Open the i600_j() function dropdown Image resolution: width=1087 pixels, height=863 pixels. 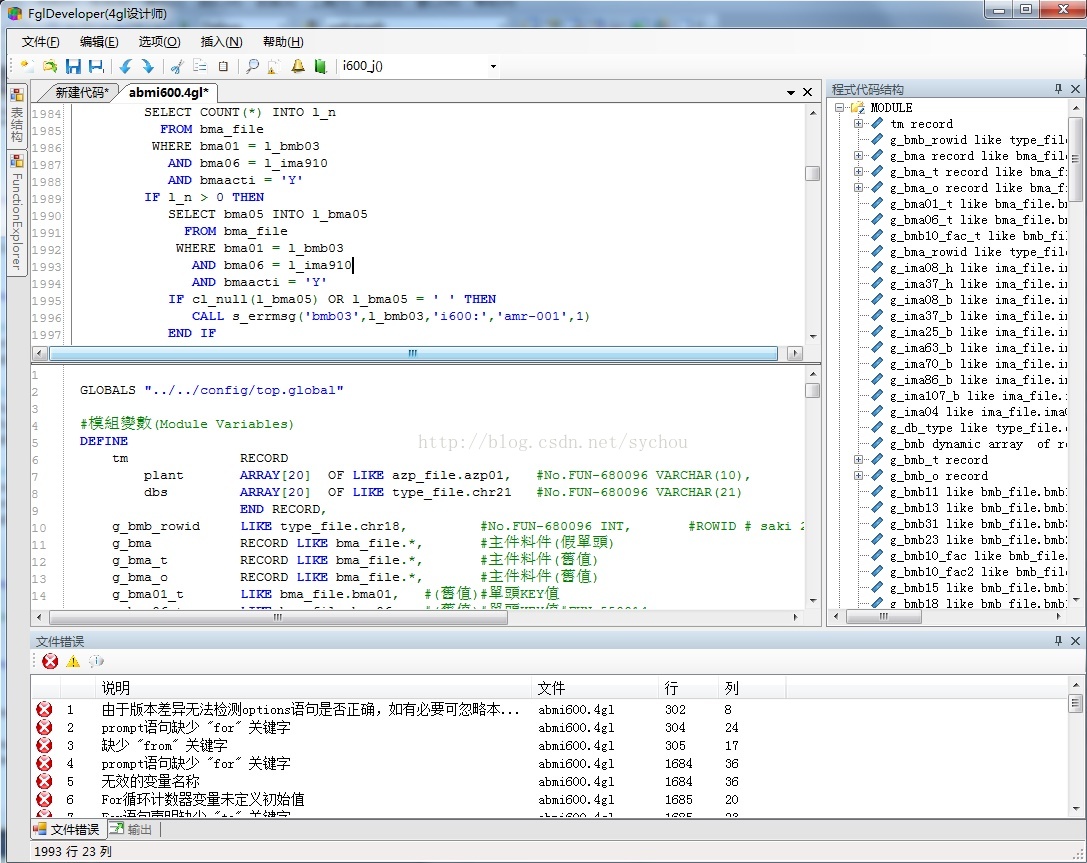493,67
